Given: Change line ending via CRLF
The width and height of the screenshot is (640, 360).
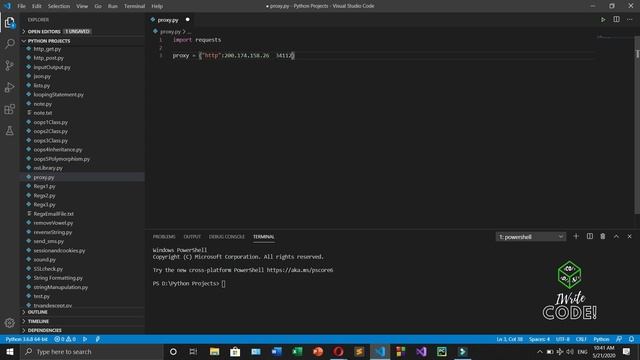Looking at the screenshot, I should coord(581,339).
